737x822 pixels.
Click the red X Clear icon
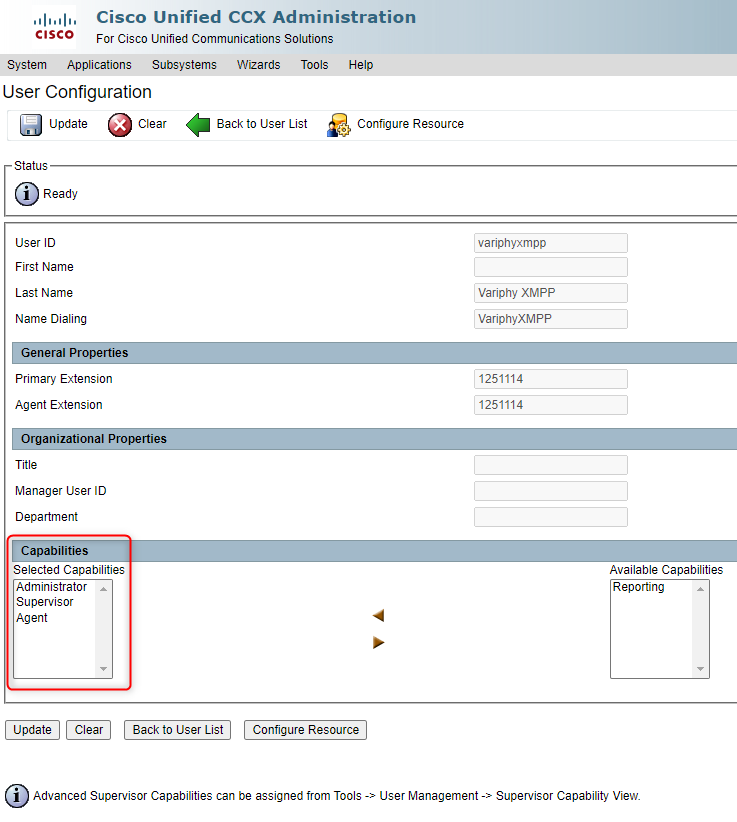120,125
